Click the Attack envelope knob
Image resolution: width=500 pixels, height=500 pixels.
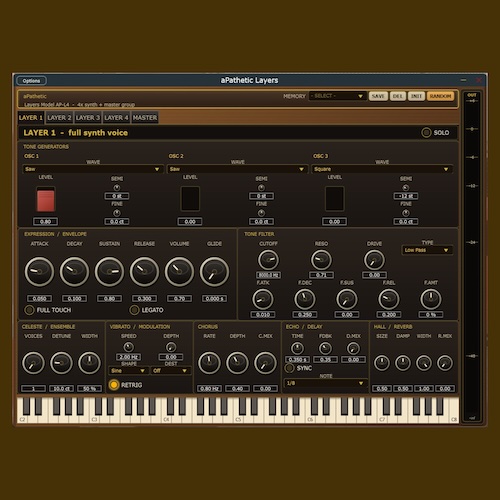[x=39, y=271]
